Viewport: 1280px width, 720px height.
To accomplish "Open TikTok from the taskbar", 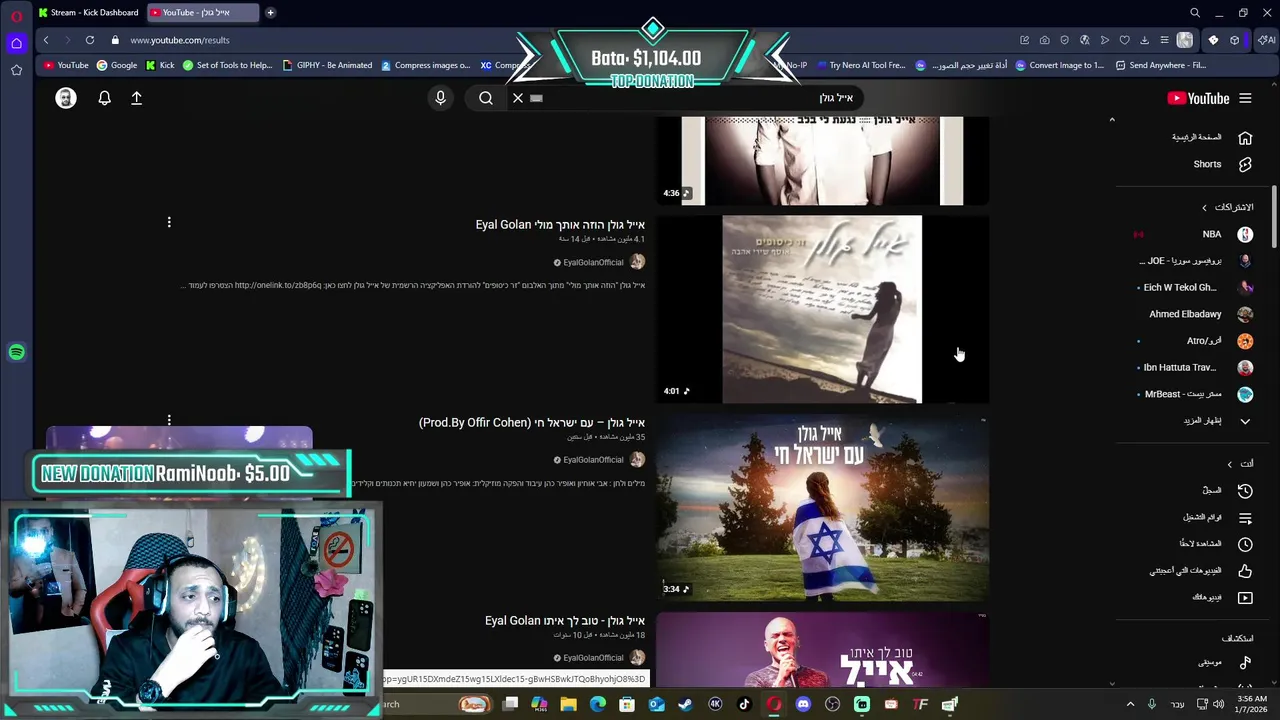I will 744,704.
